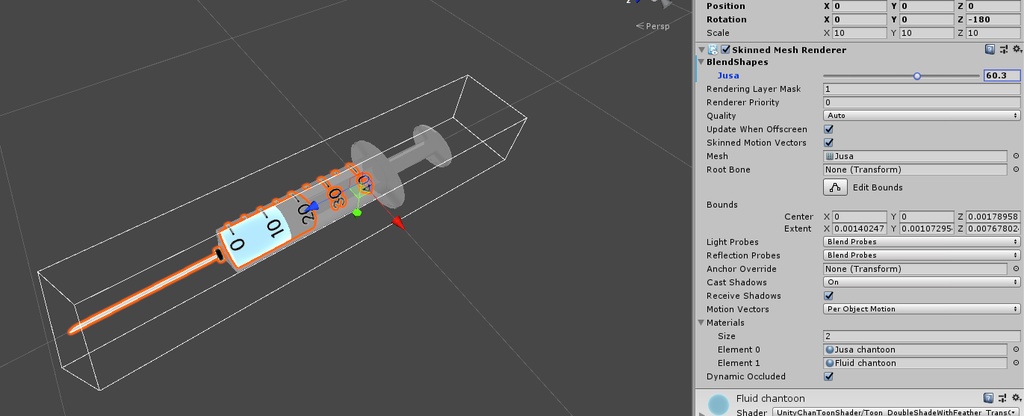1024x416 pixels.
Task: Click Root Bone object picker circle
Action: tap(1016, 170)
